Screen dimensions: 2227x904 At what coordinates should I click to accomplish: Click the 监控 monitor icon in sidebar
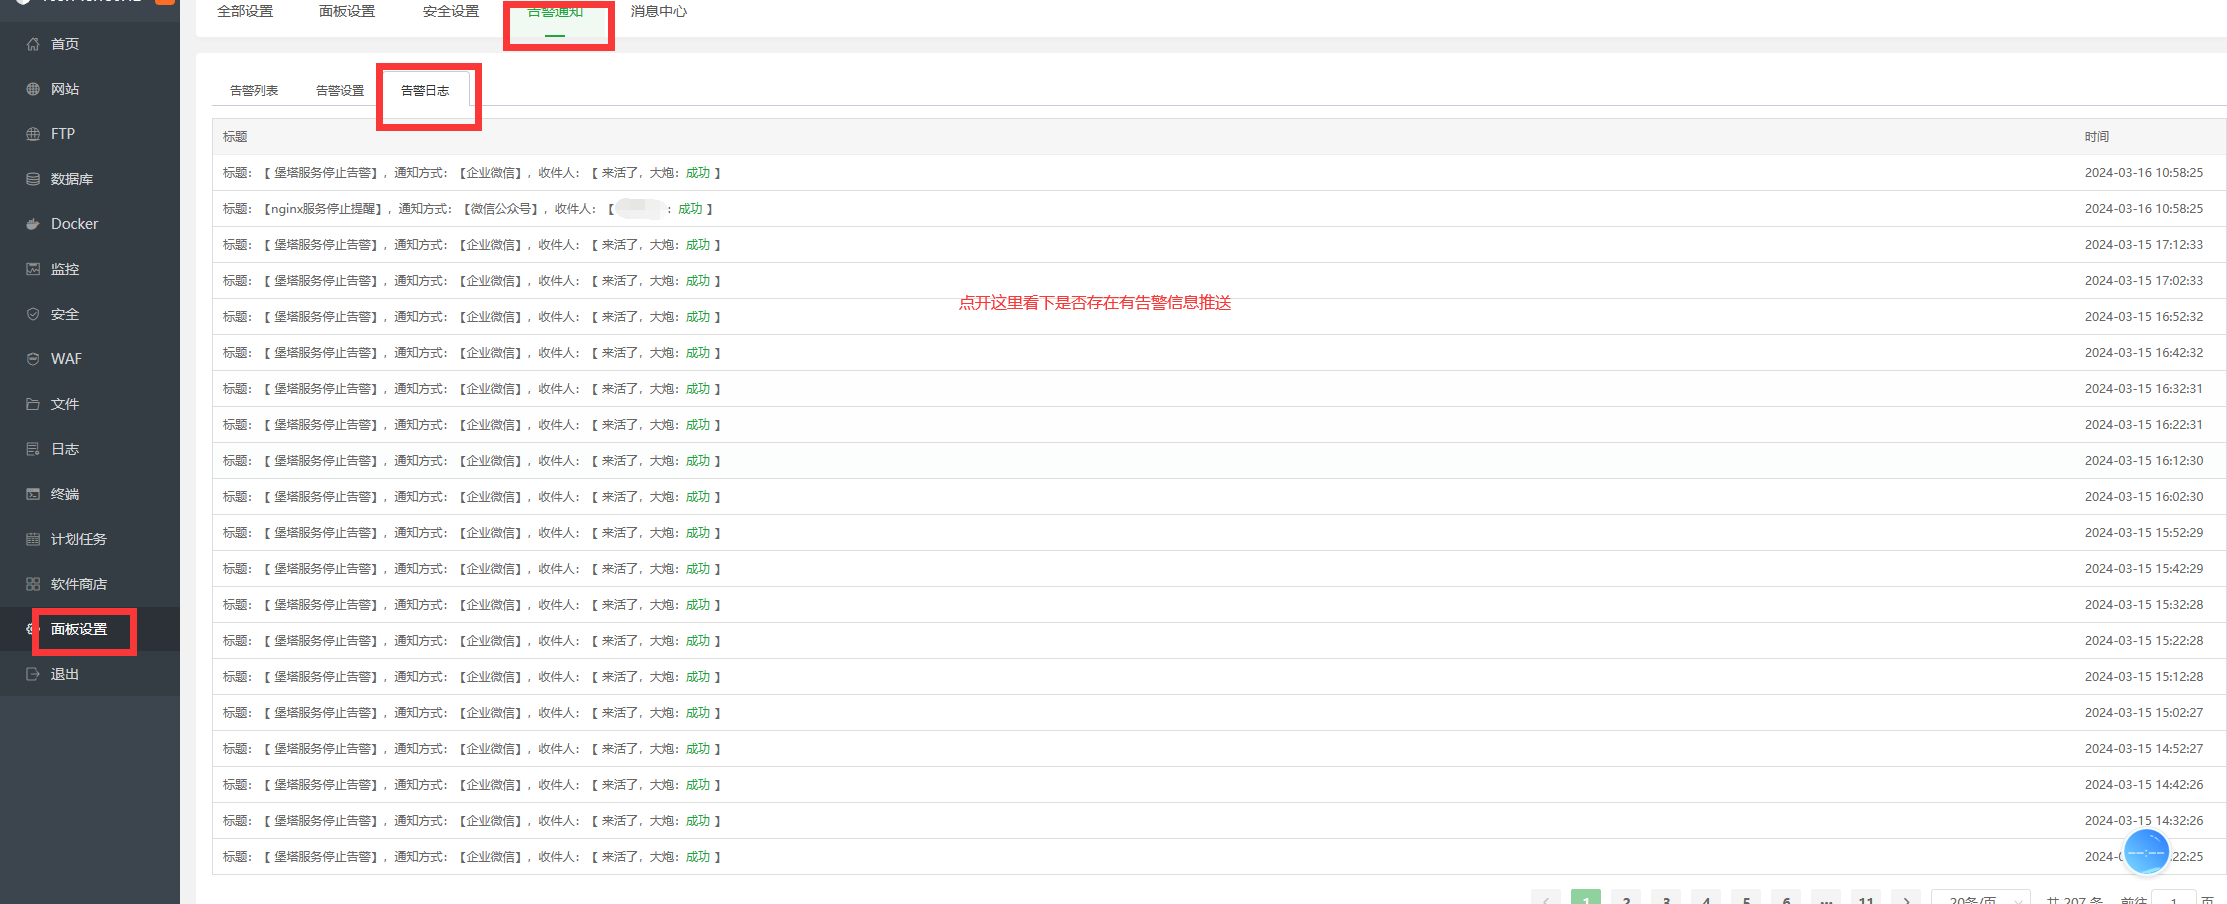[33, 269]
